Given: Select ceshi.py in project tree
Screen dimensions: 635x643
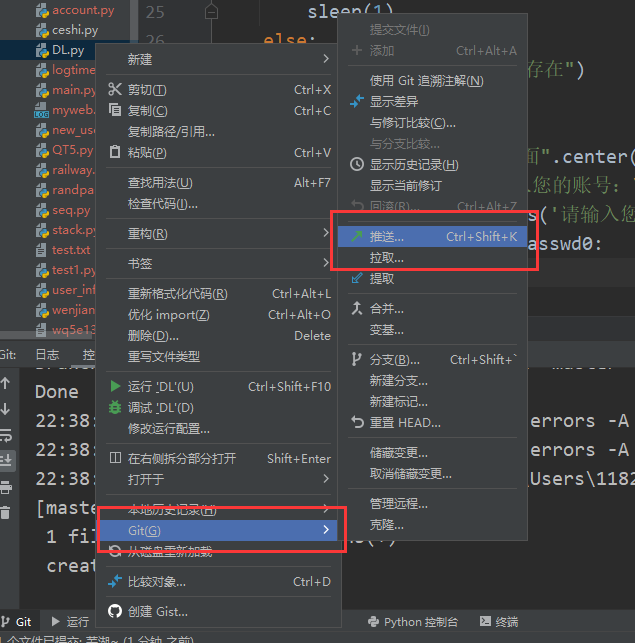Looking at the screenshot, I should coord(75,30).
